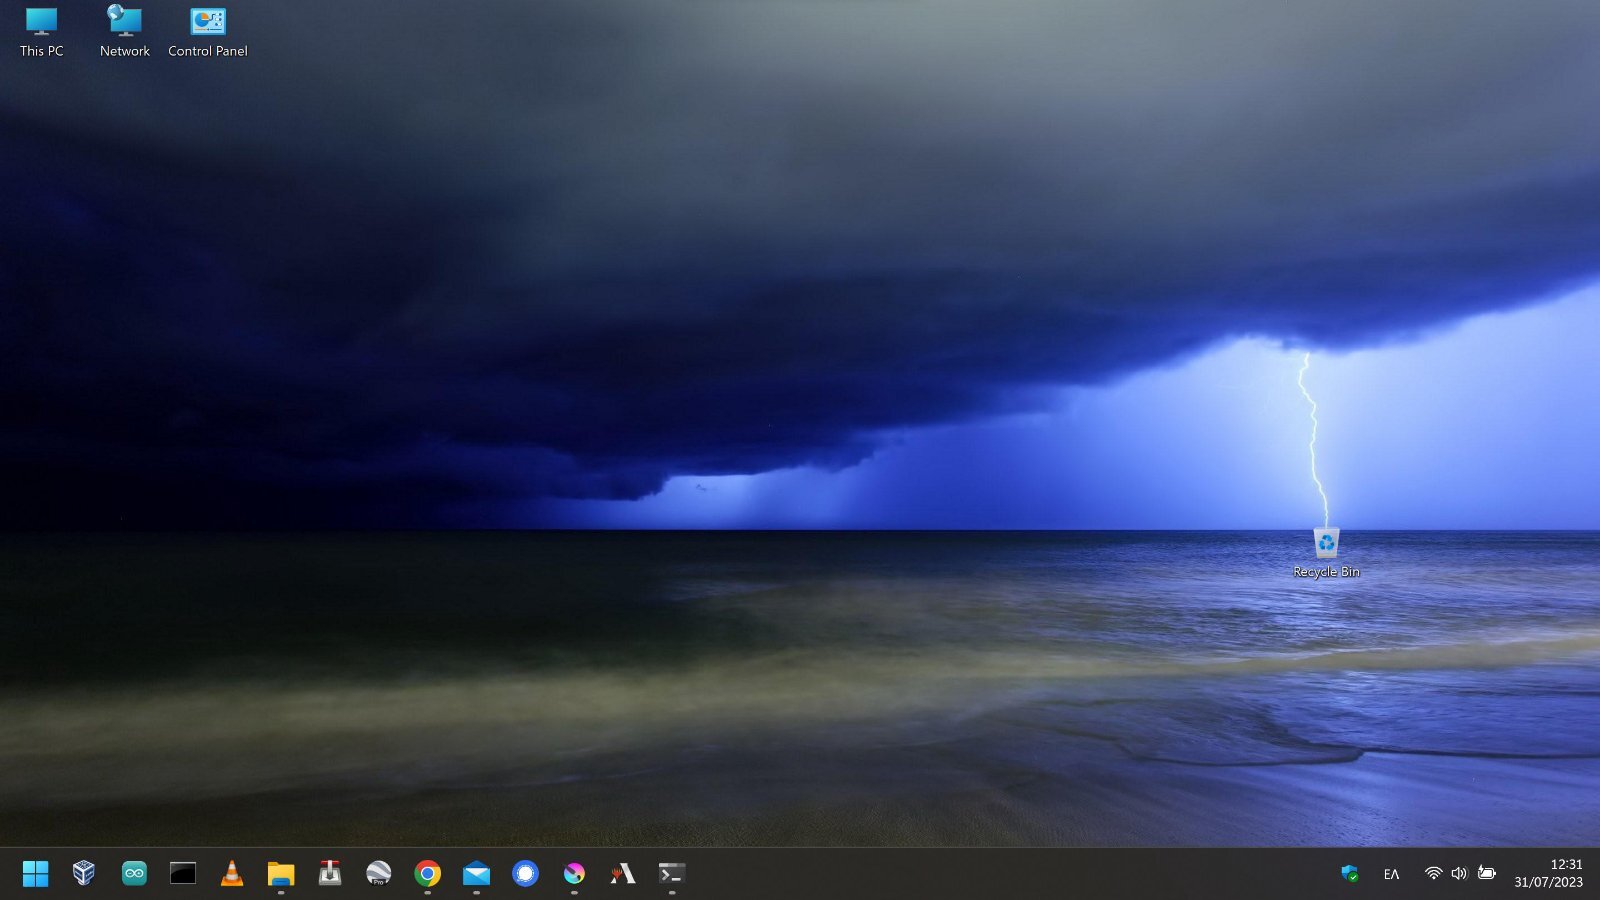The width and height of the screenshot is (1600, 900).
Task: Open Google Chrome from the taskbar
Action: 427,873
